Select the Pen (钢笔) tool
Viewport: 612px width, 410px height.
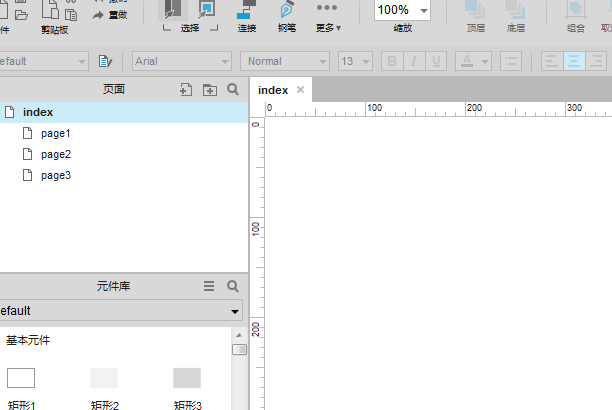(x=286, y=16)
